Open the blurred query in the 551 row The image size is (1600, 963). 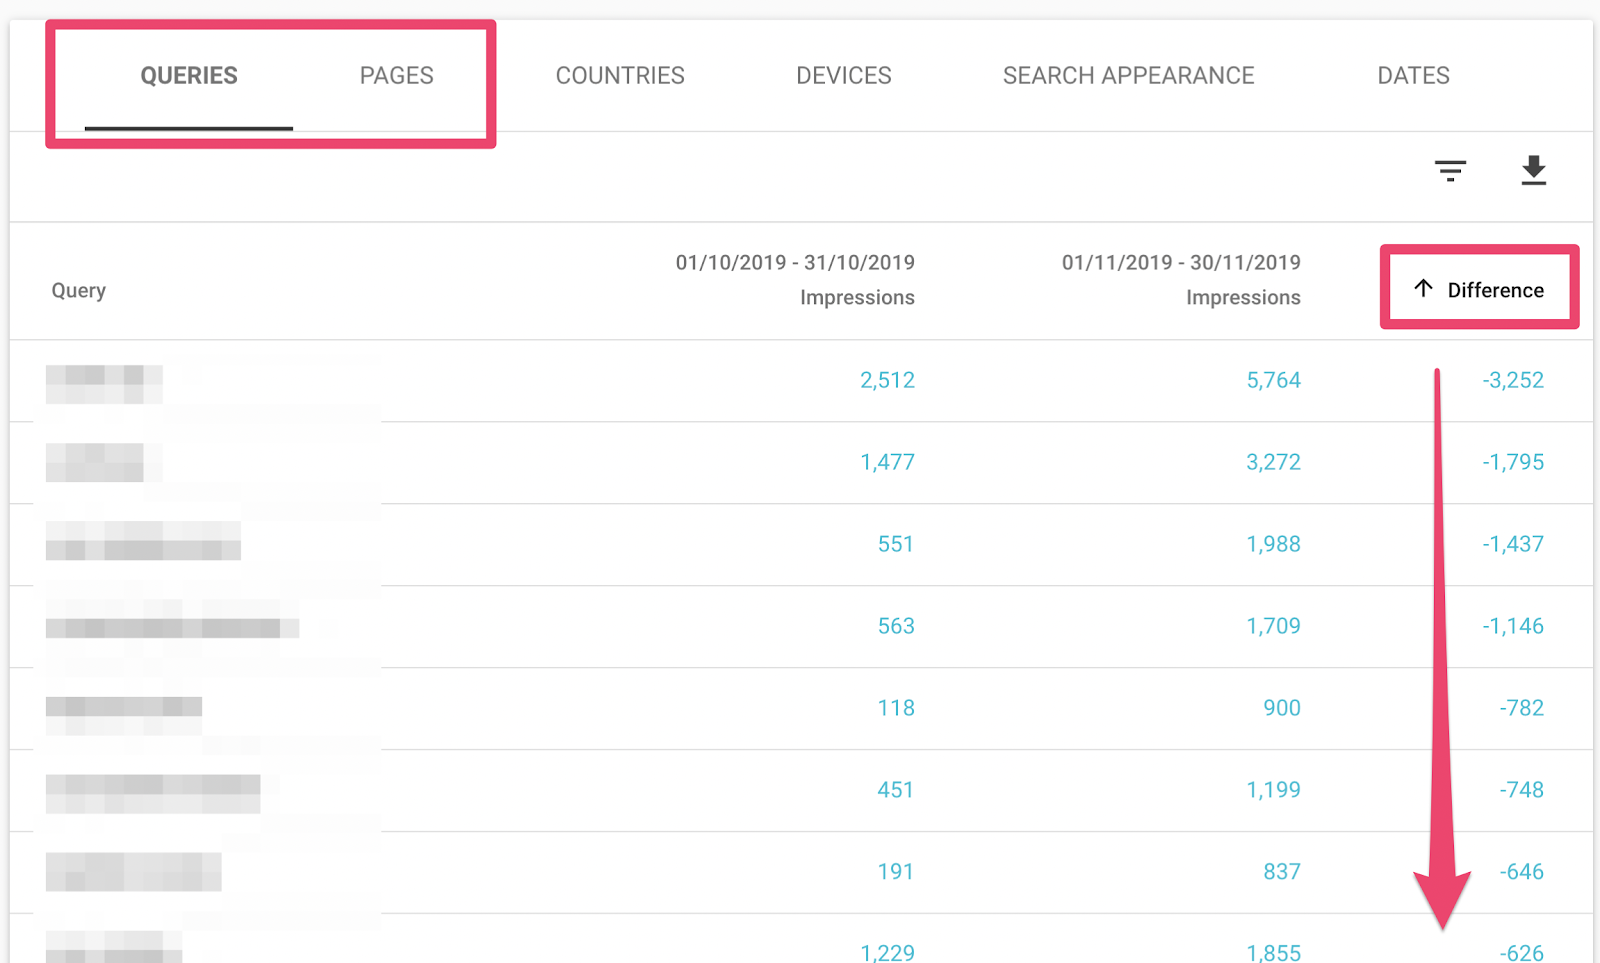143,541
